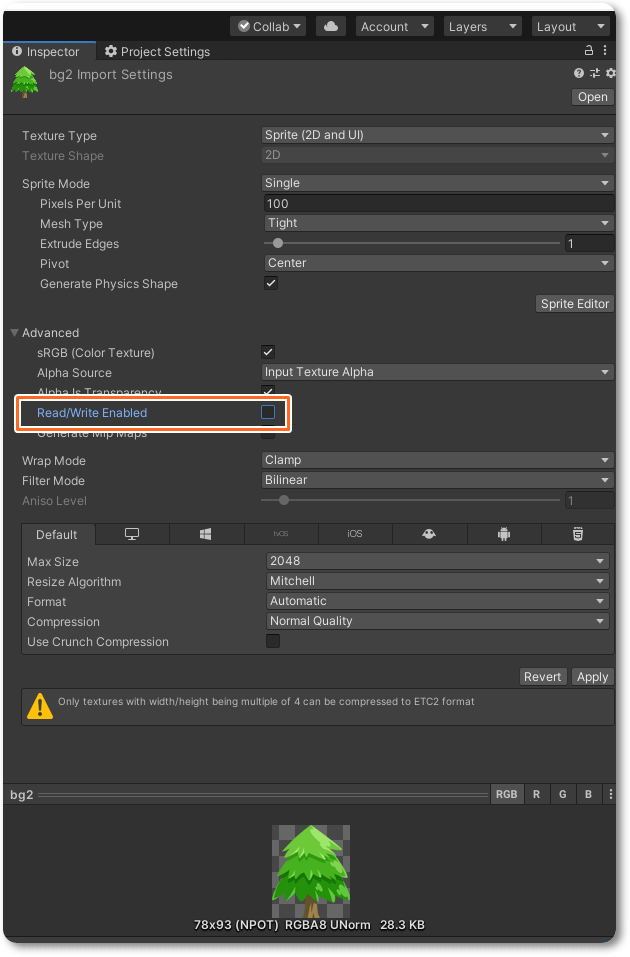Viewport: 630px width, 957px height.
Task: Open the help reference icon
Action: point(579,73)
